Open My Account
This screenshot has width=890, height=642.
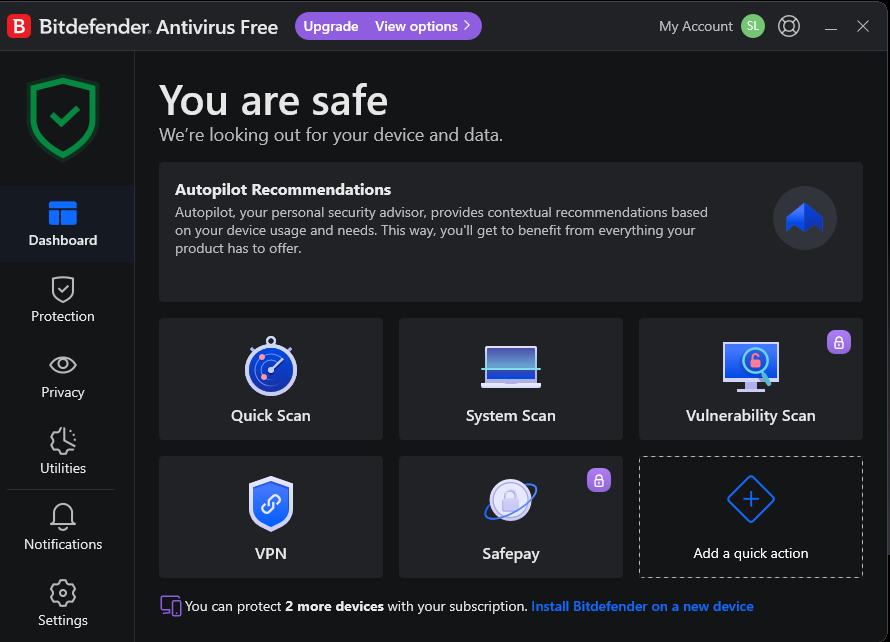pos(696,26)
